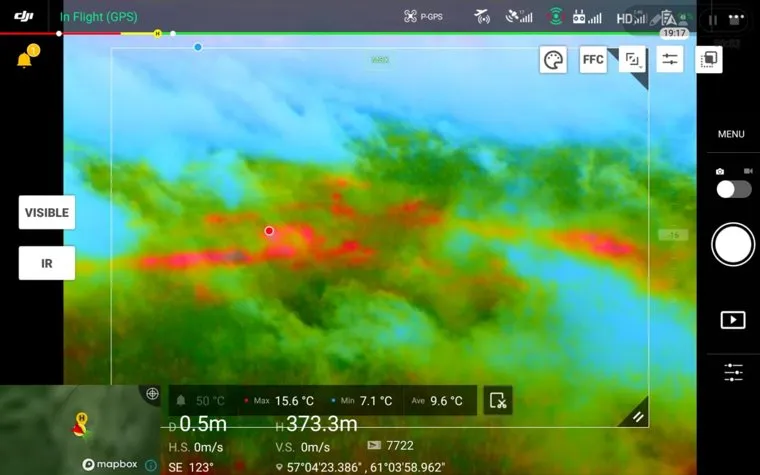
Task: Switch to VISIBLE camera view
Action: click(47, 213)
